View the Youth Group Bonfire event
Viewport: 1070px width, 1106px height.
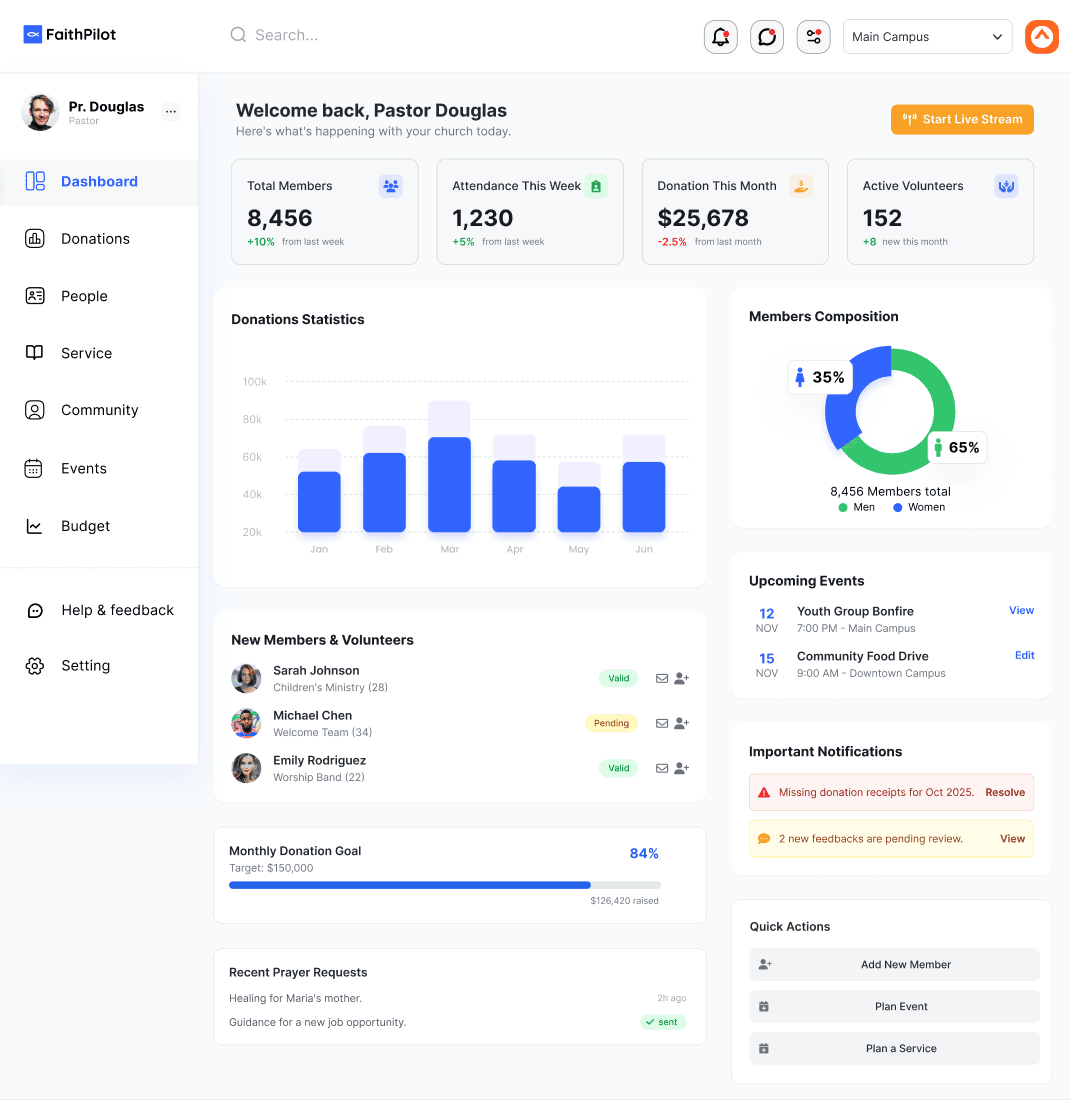1021,610
